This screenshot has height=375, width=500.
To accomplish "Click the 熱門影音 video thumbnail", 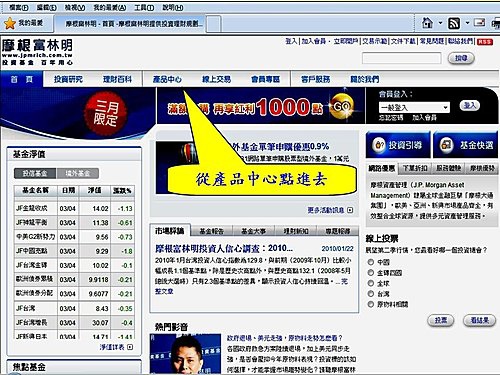I will pos(185,354).
